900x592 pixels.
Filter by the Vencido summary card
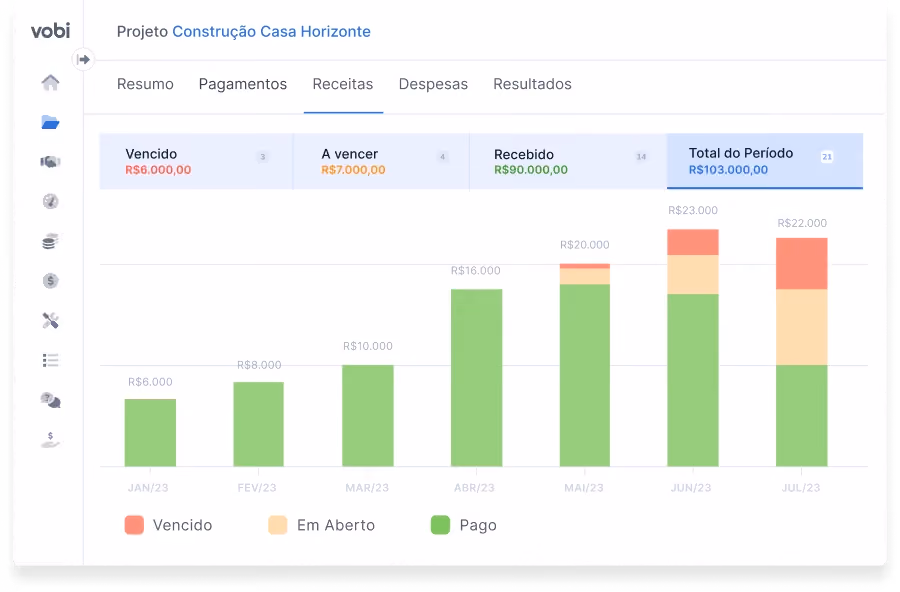click(196, 161)
